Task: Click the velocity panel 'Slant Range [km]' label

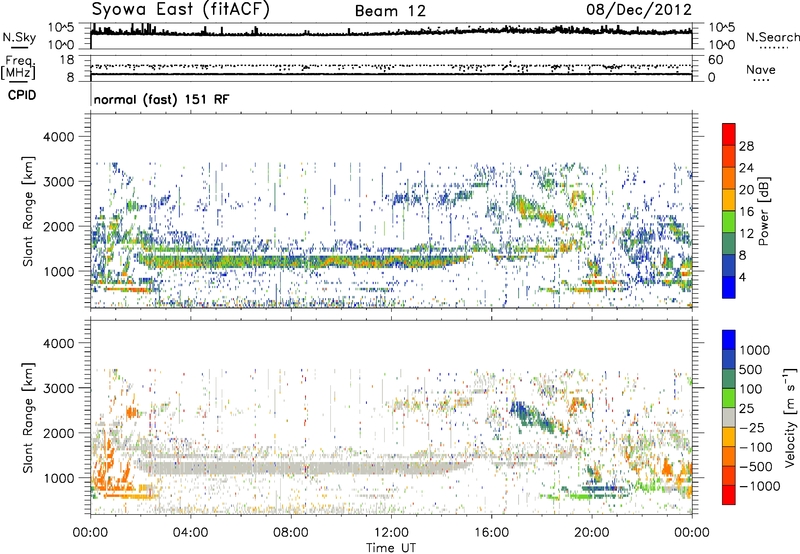Action: pyautogui.click(x=28, y=418)
